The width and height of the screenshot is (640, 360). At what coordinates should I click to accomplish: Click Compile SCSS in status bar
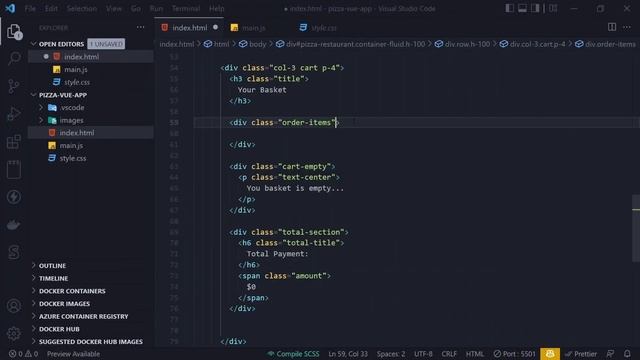(x=293, y=354)
